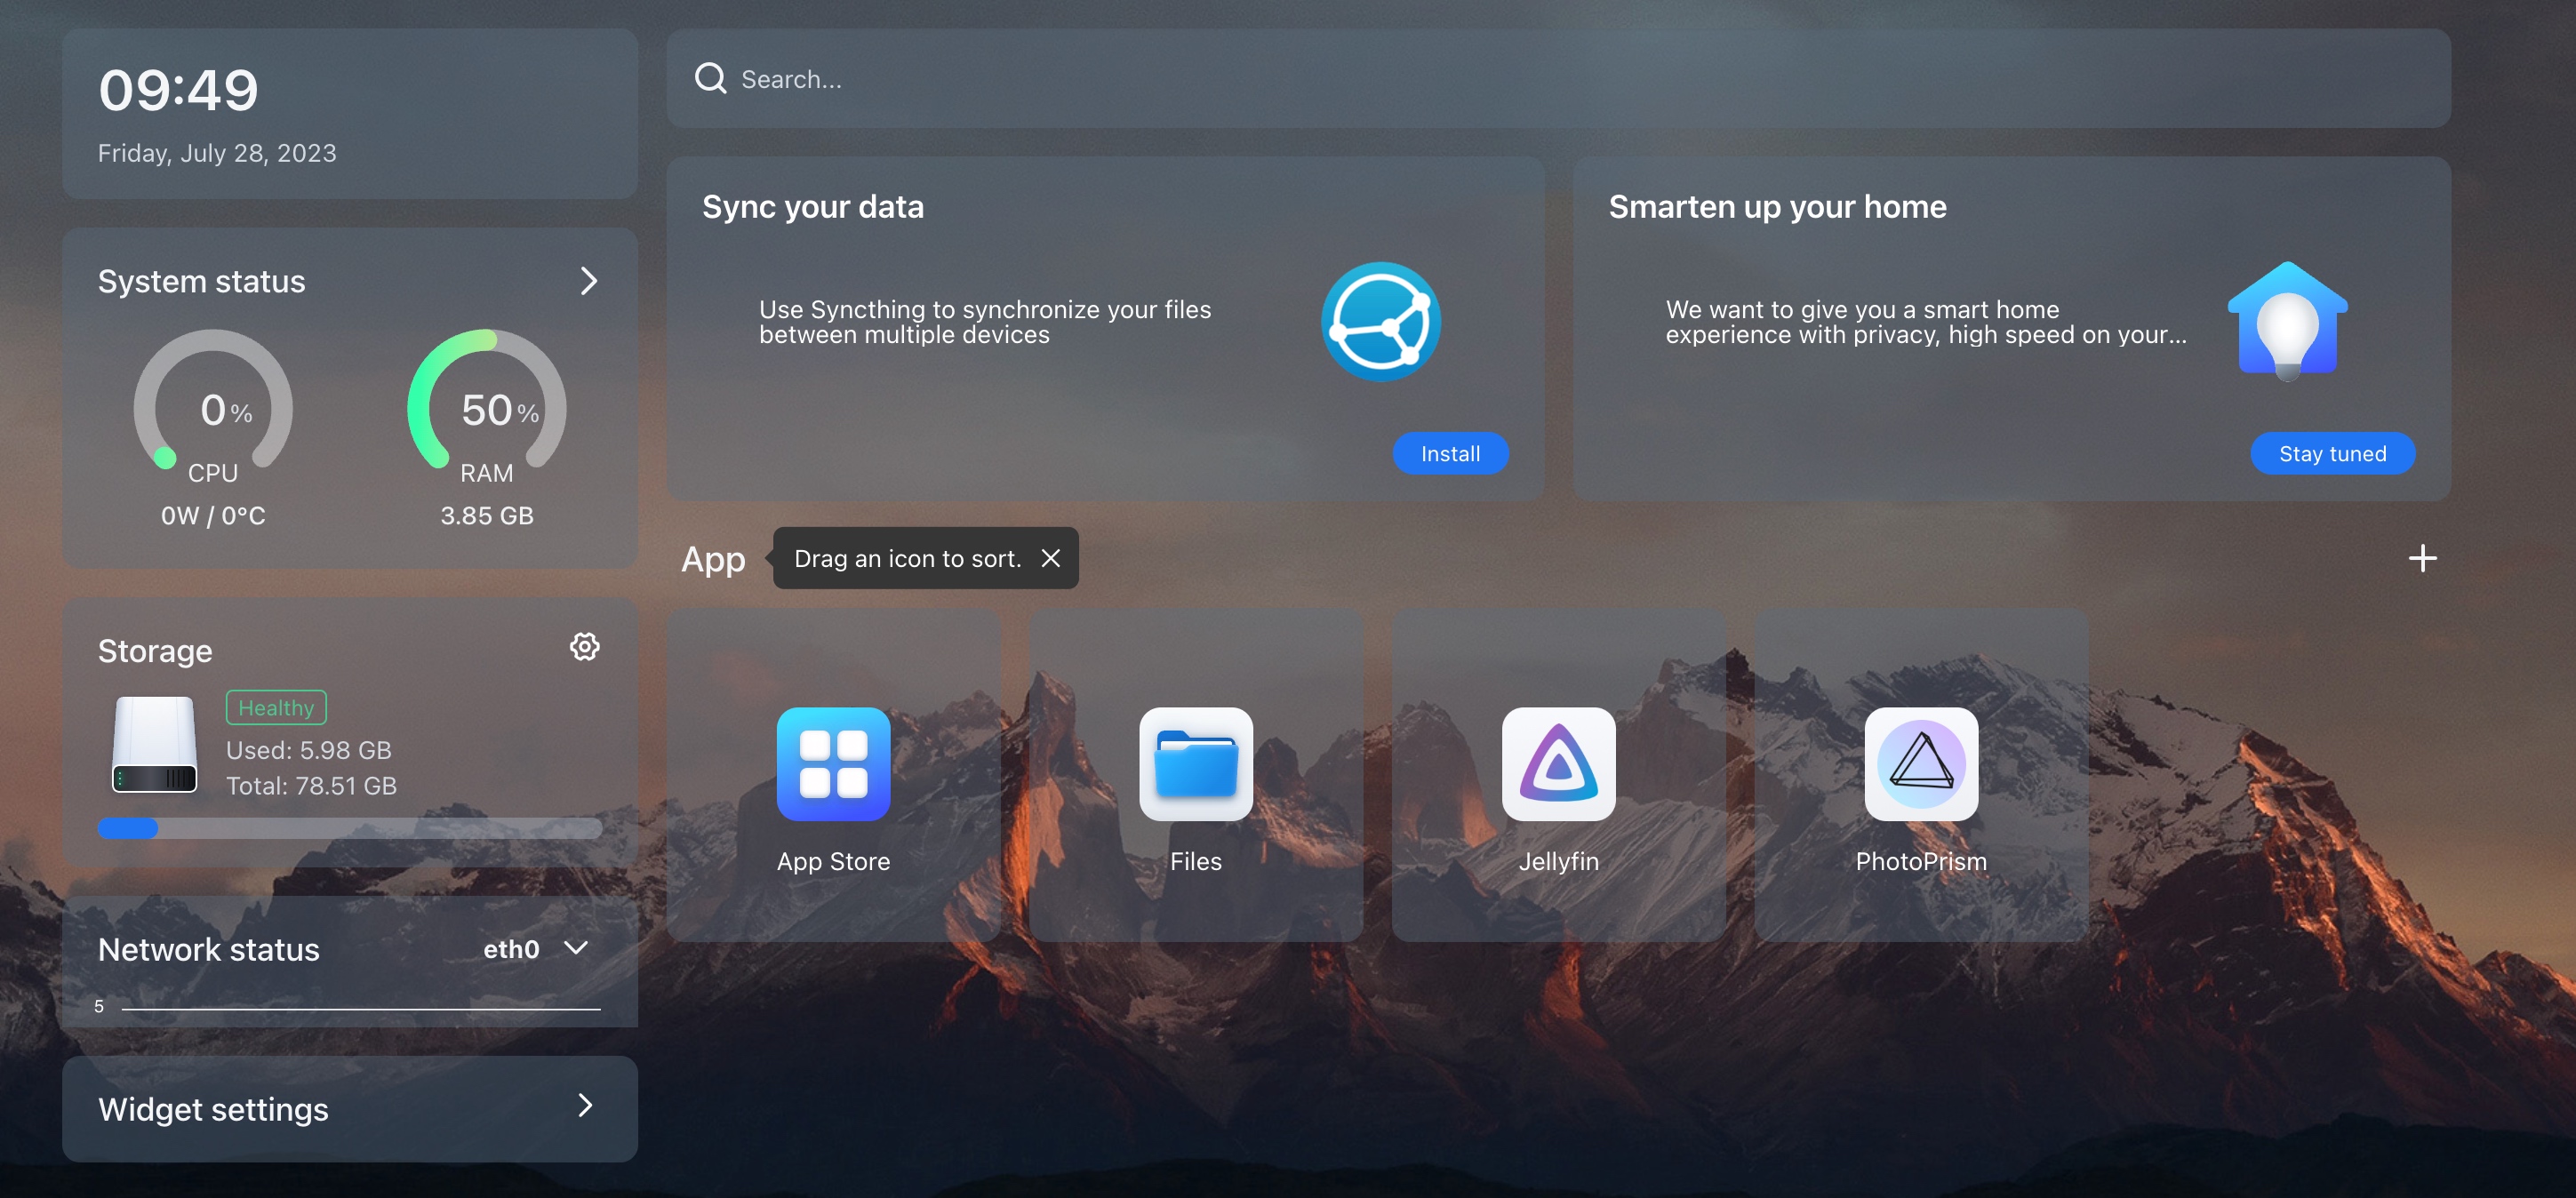
Task: Click the 'Widget settings' label
Action: 213,1110
